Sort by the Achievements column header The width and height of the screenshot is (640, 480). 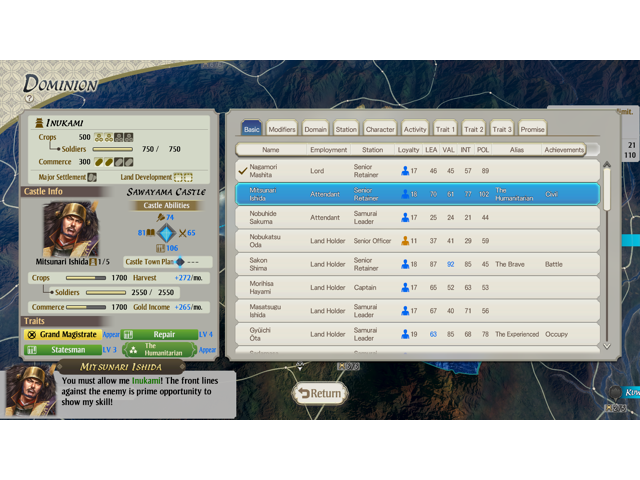[x=564, y=150]
